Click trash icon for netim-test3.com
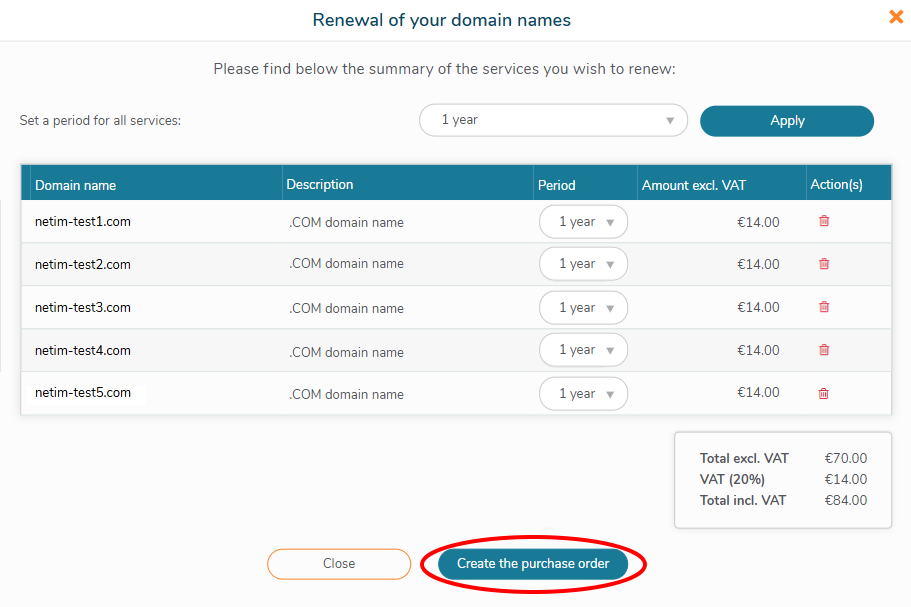 tap(824, 307)
